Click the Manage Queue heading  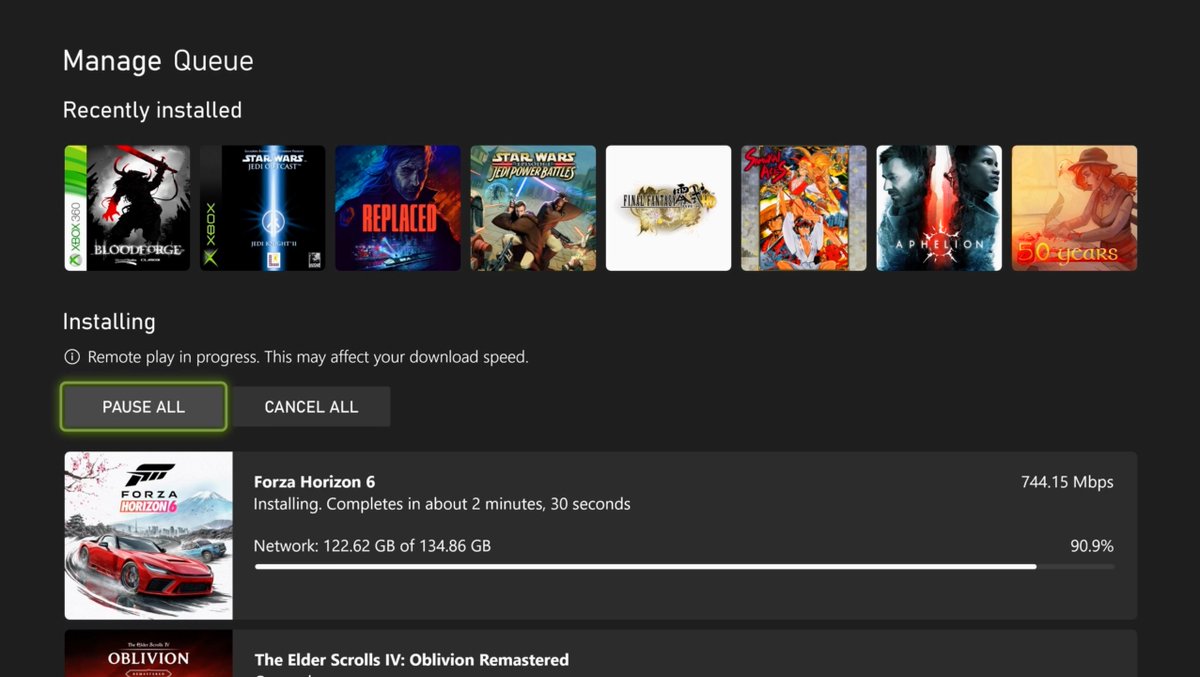[158, 61]
